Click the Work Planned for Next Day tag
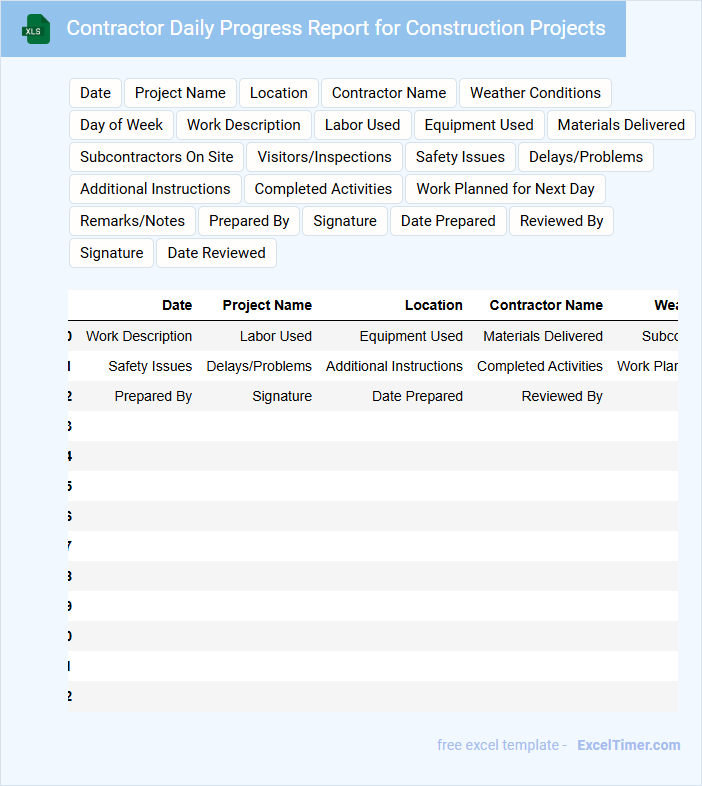The height and width of the screenshot is (786, 702). click(x=505, y=189)
